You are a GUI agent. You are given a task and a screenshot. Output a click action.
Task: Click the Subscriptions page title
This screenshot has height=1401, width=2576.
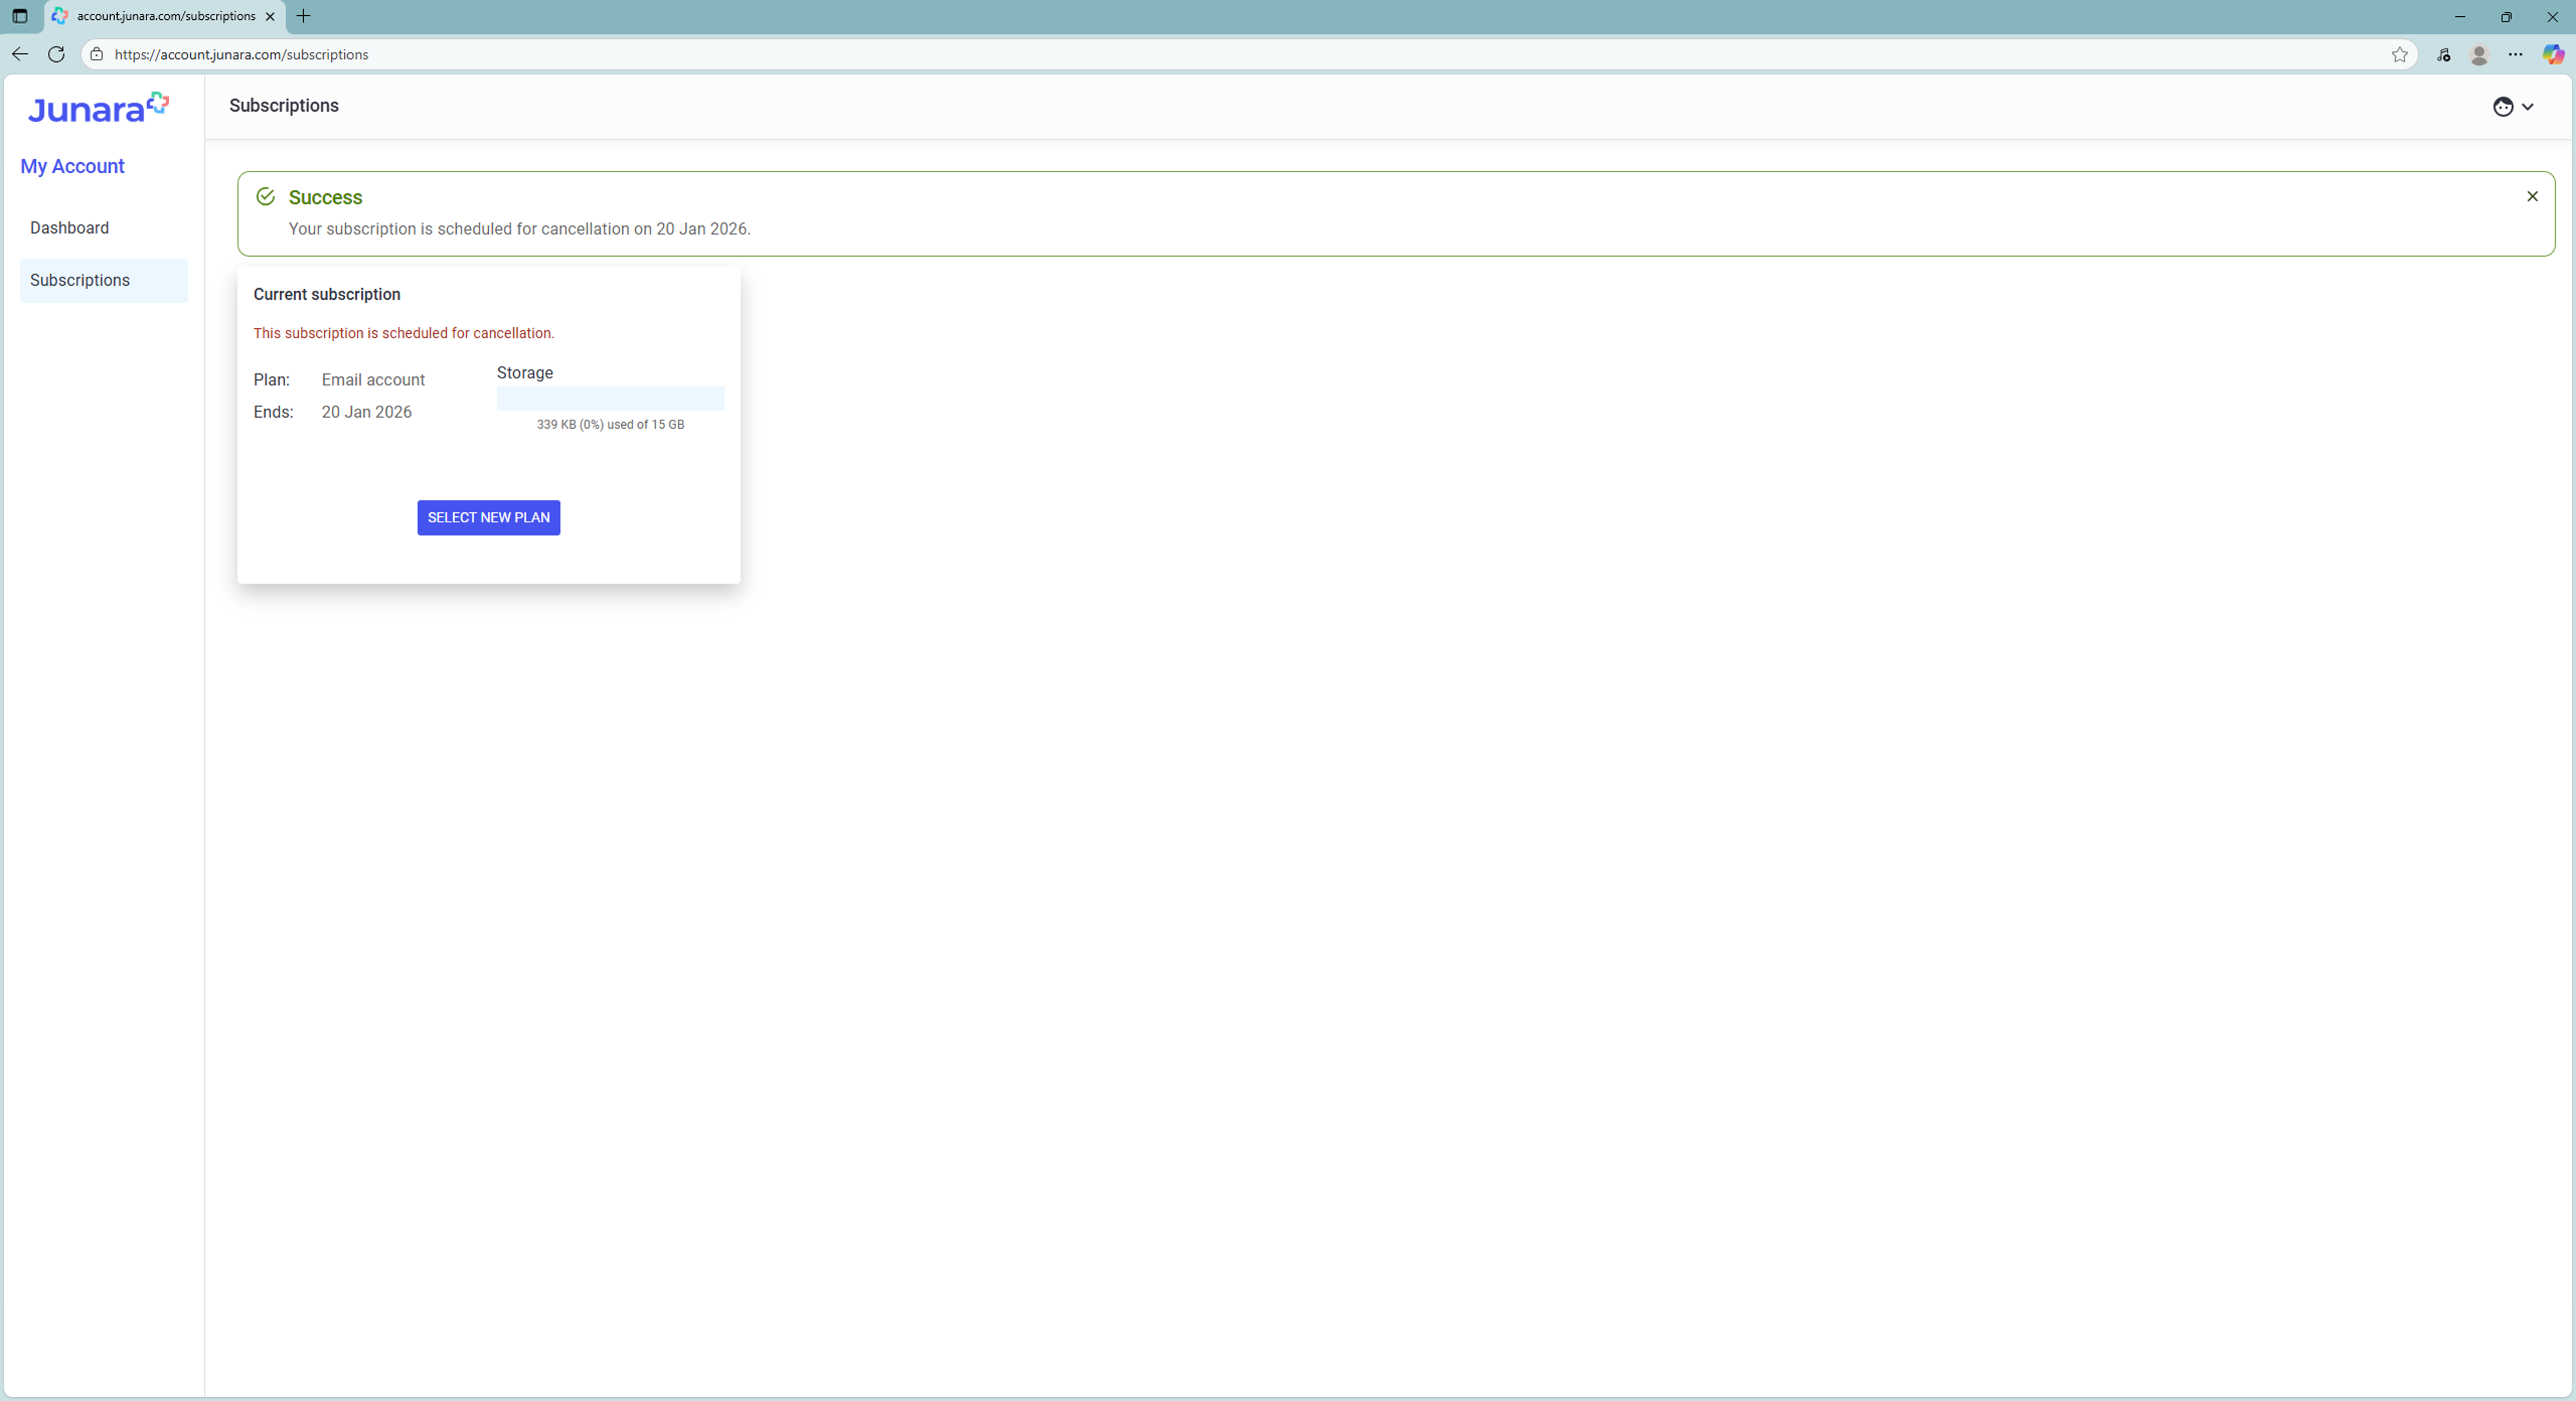coord(284,106)
